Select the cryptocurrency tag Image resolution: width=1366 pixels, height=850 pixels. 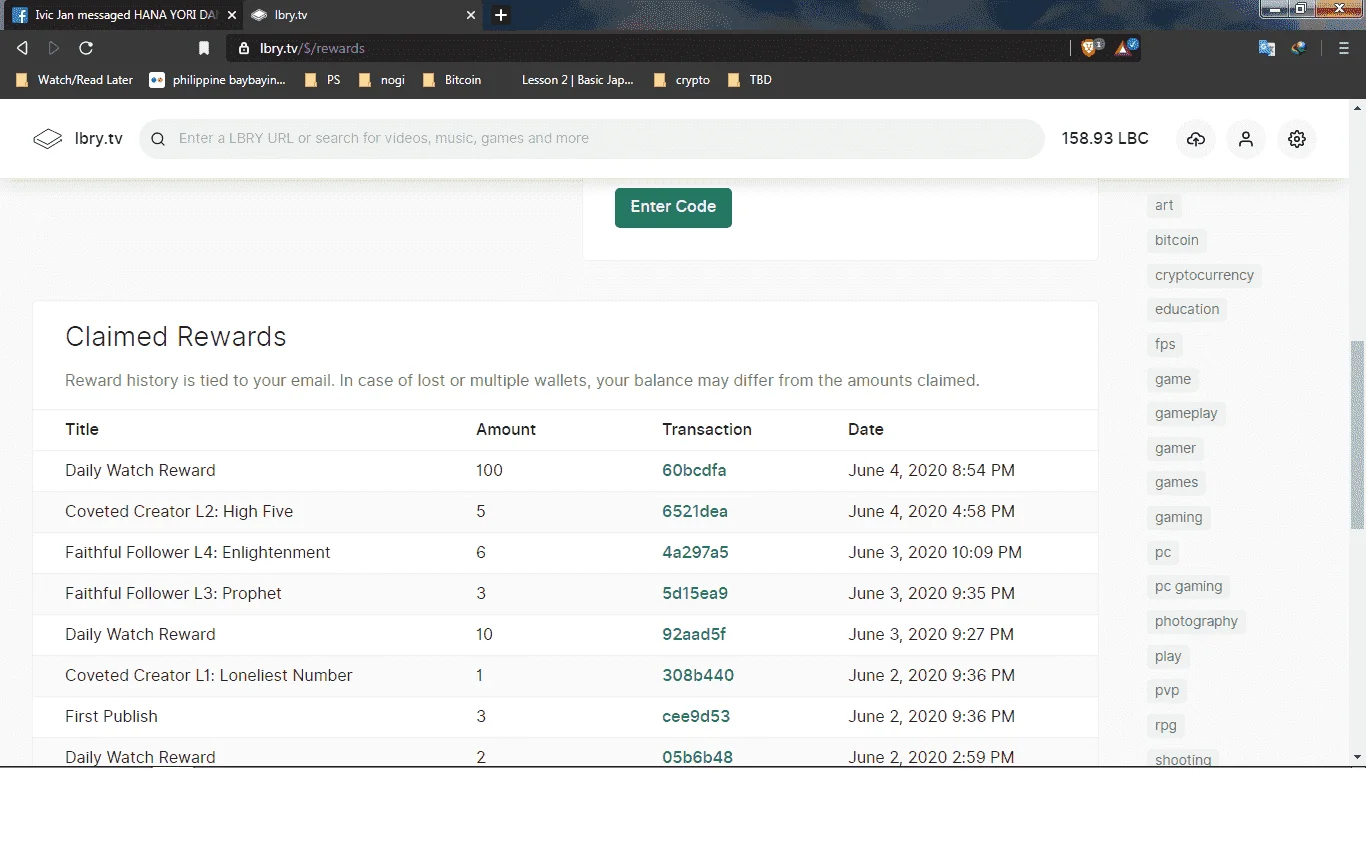pyautogui.click(x=1204, y=275)
